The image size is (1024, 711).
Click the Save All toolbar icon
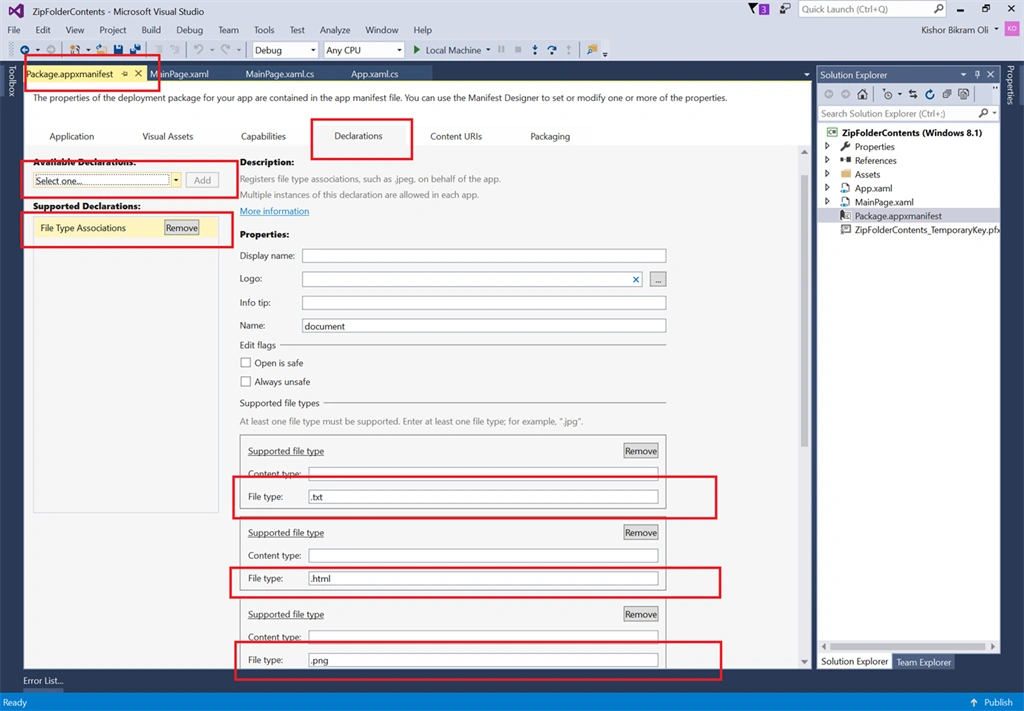pyautogui.click(x=135, y=50)
